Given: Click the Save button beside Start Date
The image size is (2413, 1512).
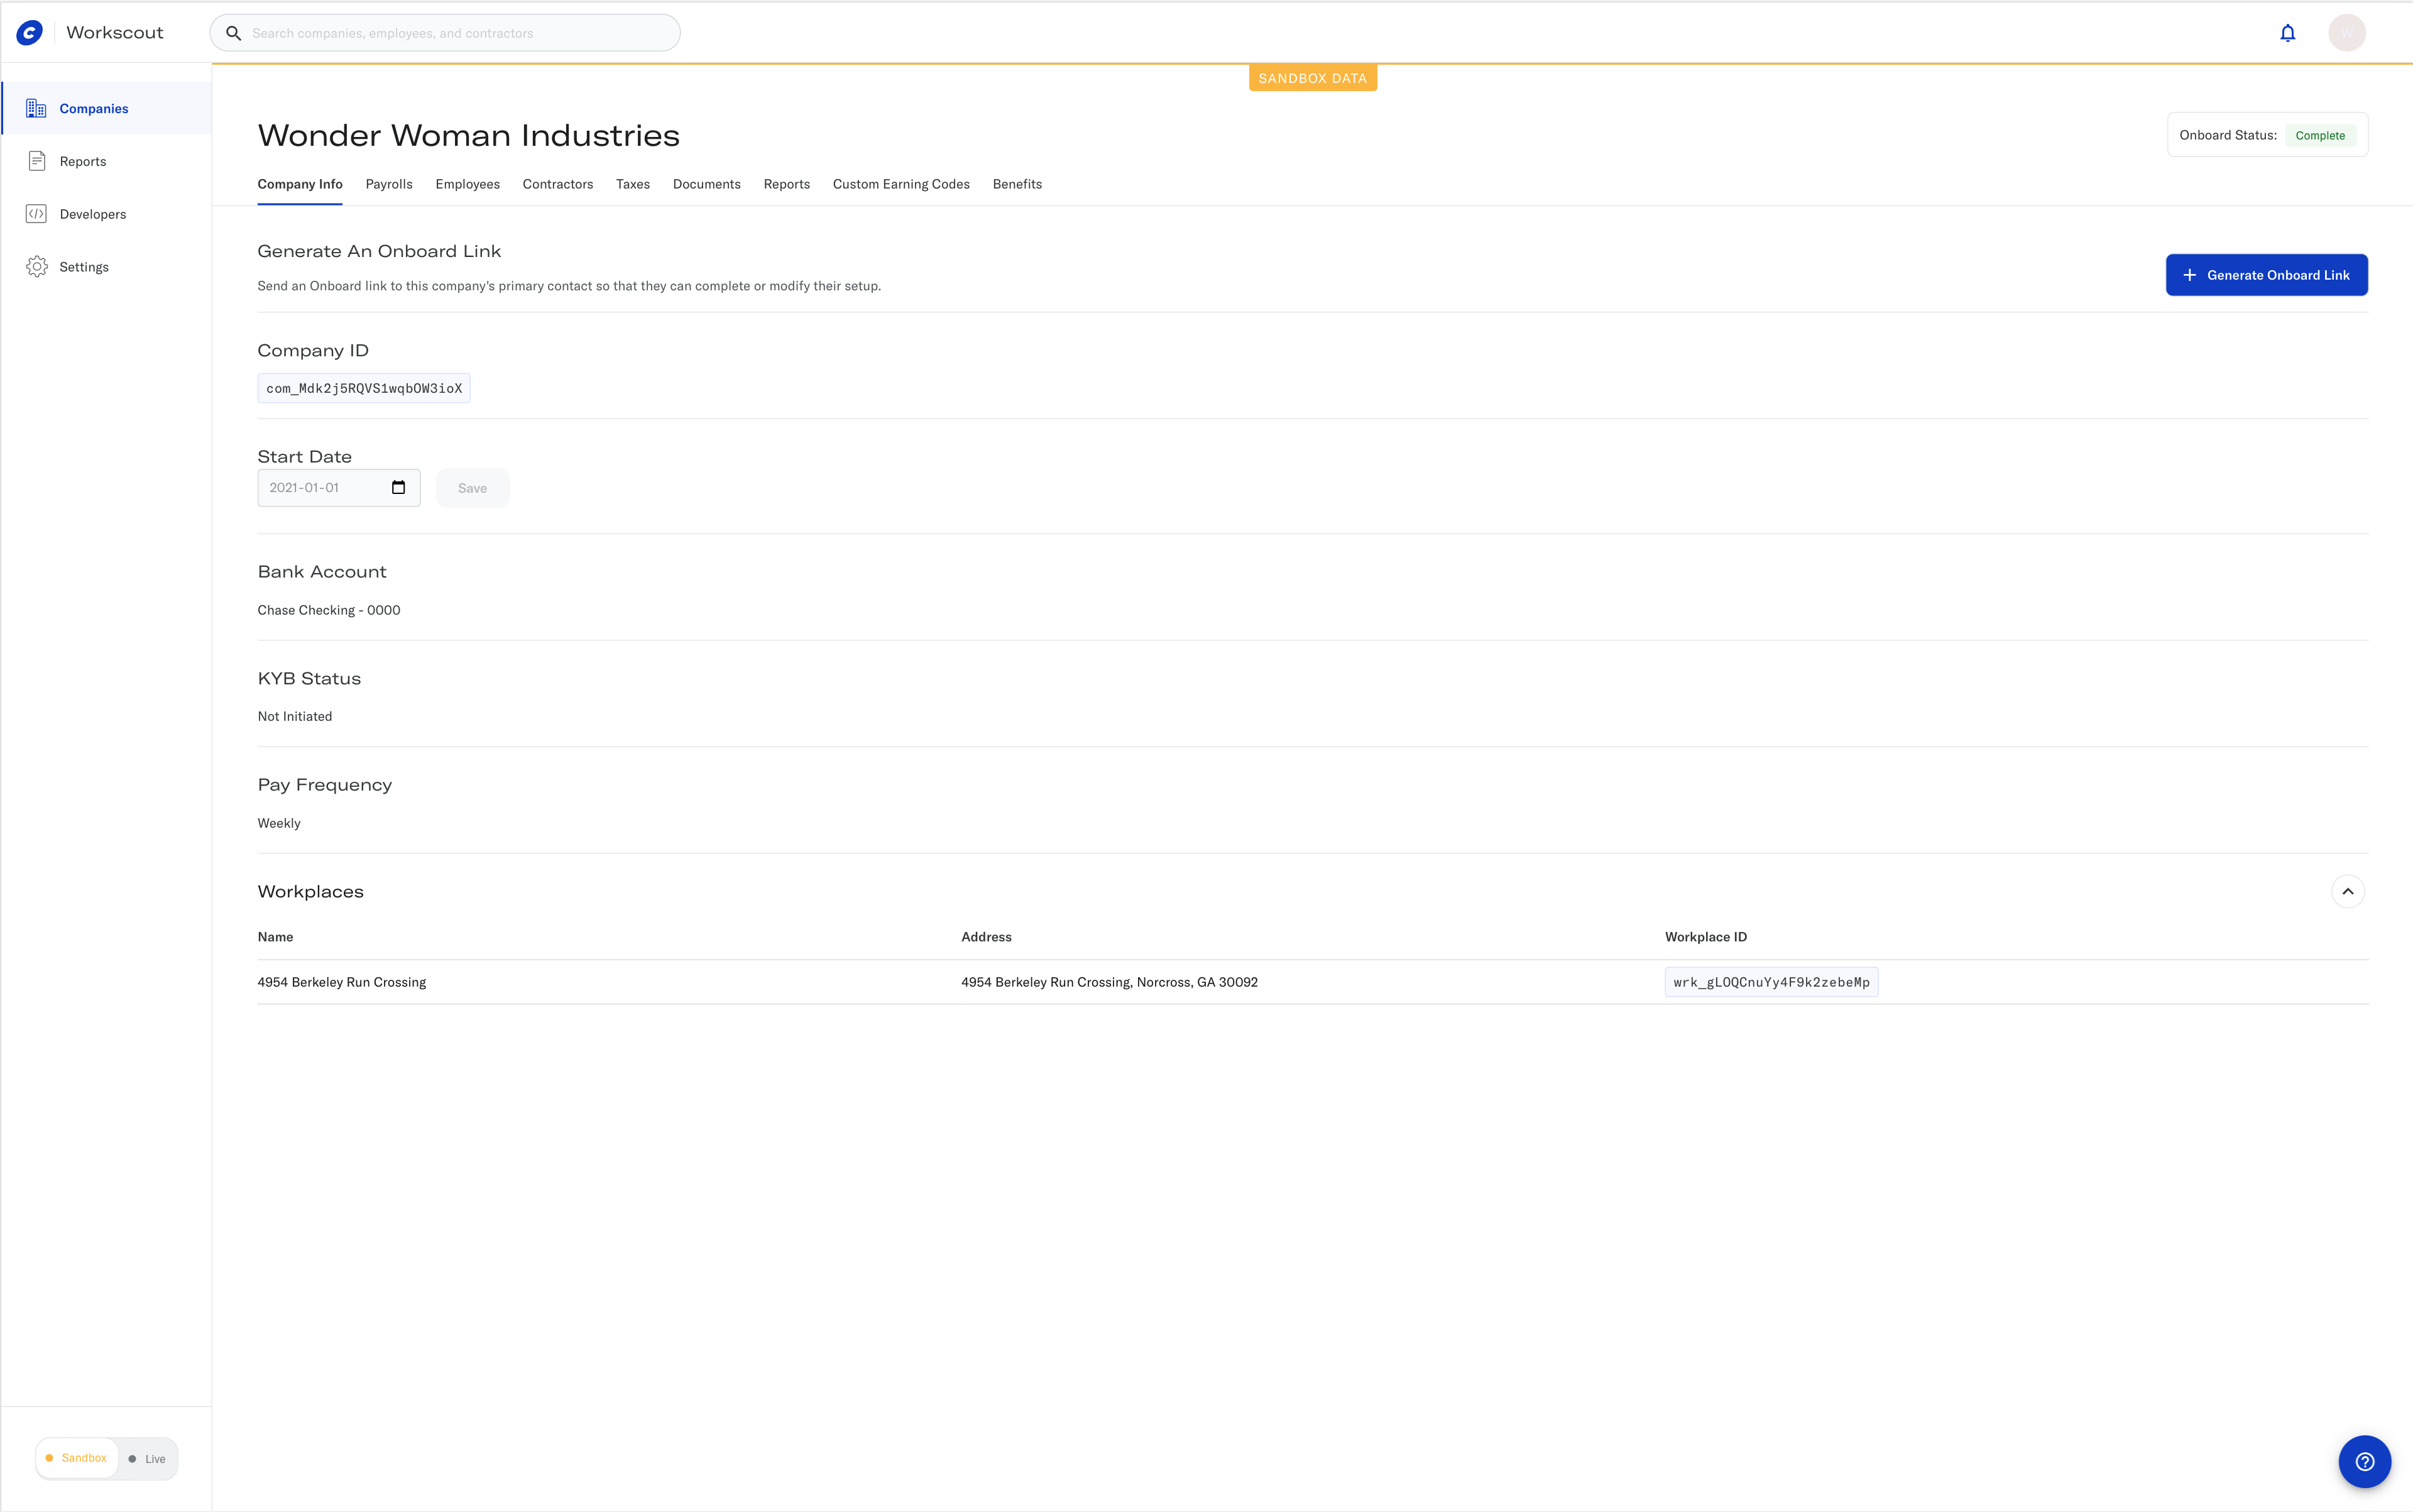Looking at the screenshot, I should pyautogui.click(x=472, y=488).
